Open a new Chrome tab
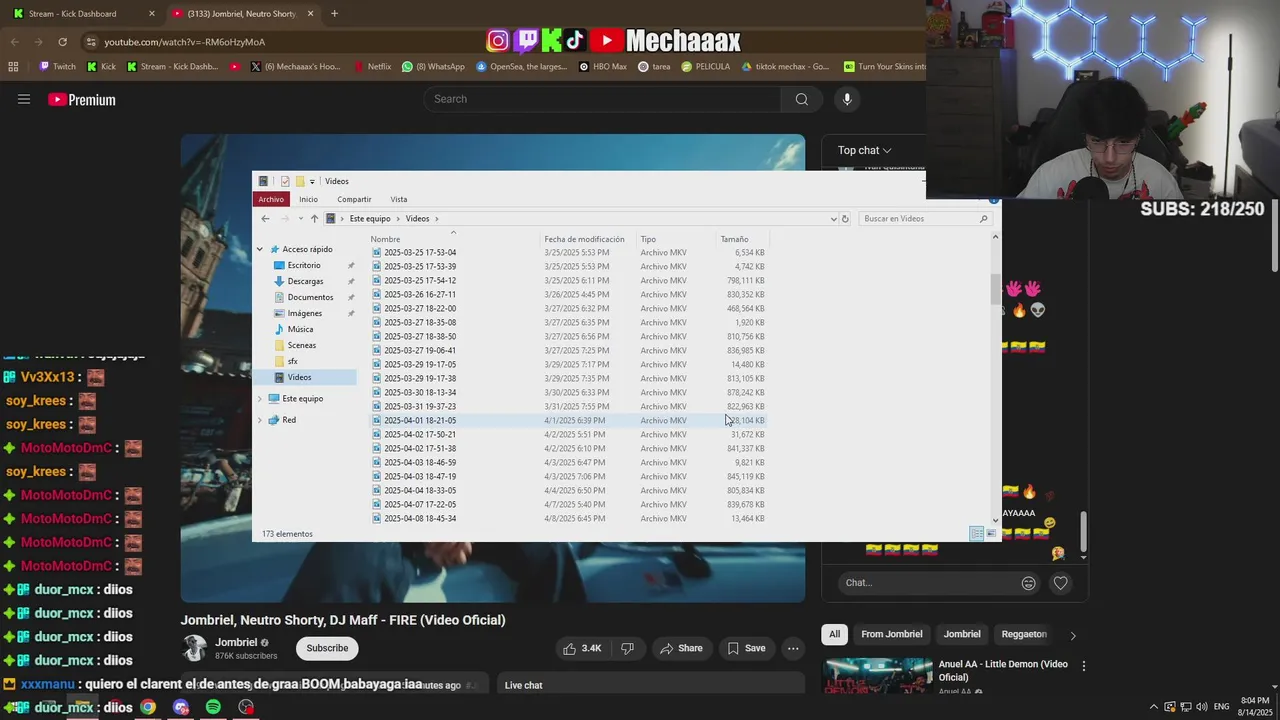Viewport: 1280px width, 720px height. pos(334,14)
